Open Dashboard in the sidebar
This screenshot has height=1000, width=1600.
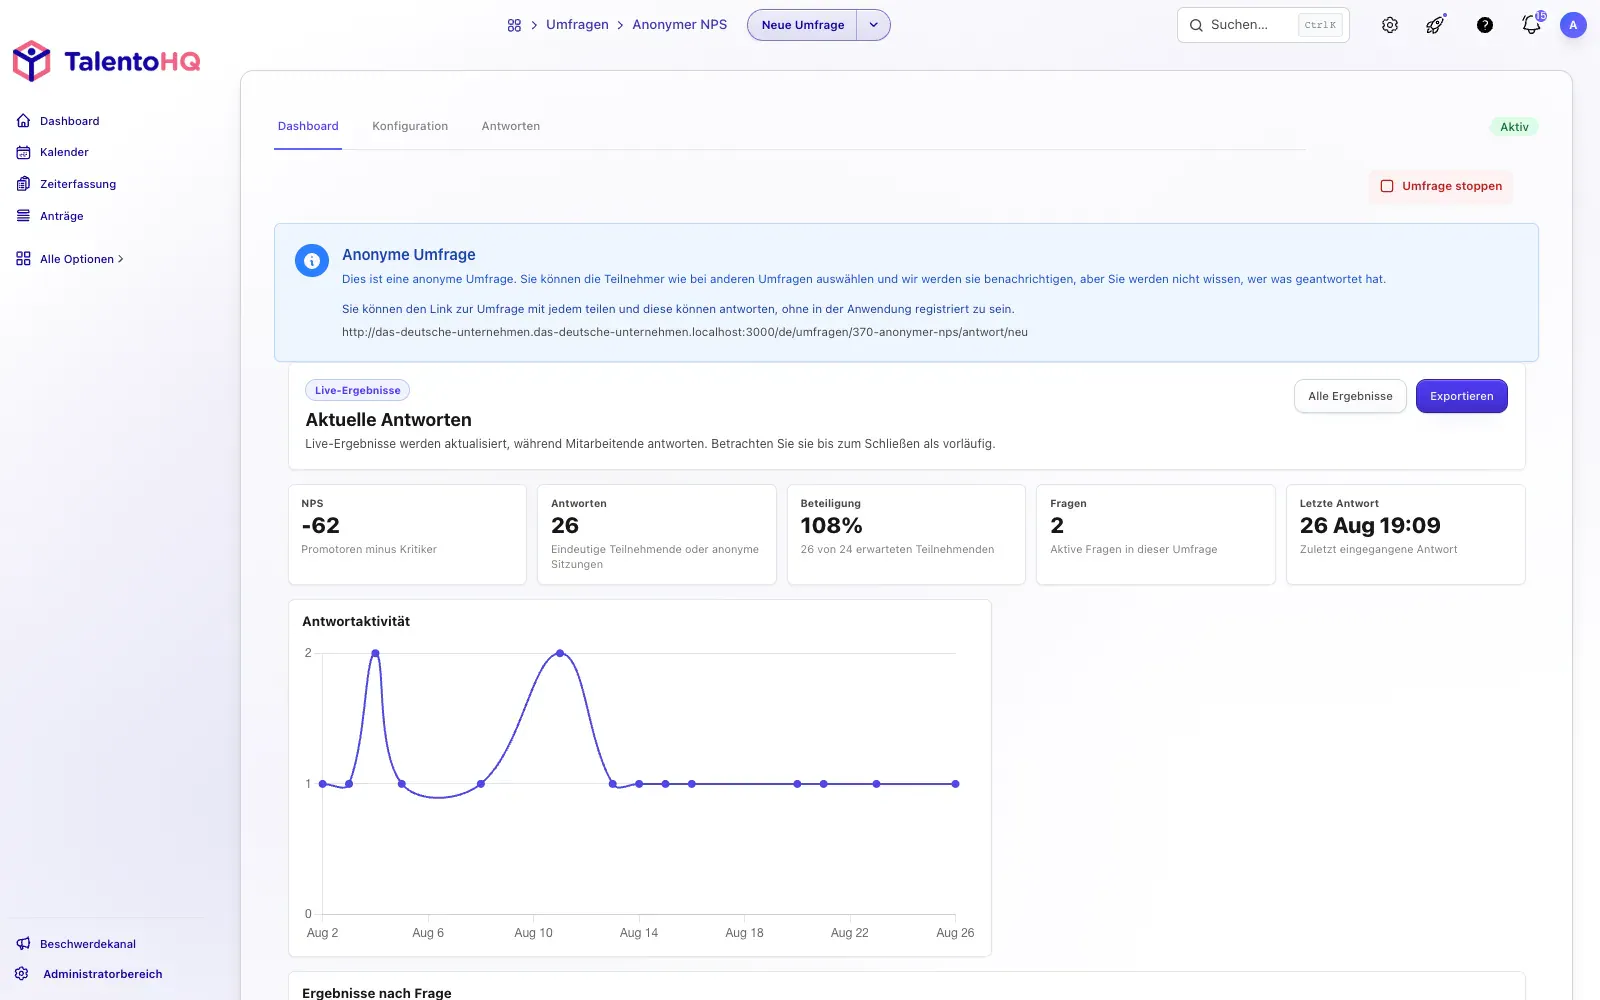click(x=69, y=121)
